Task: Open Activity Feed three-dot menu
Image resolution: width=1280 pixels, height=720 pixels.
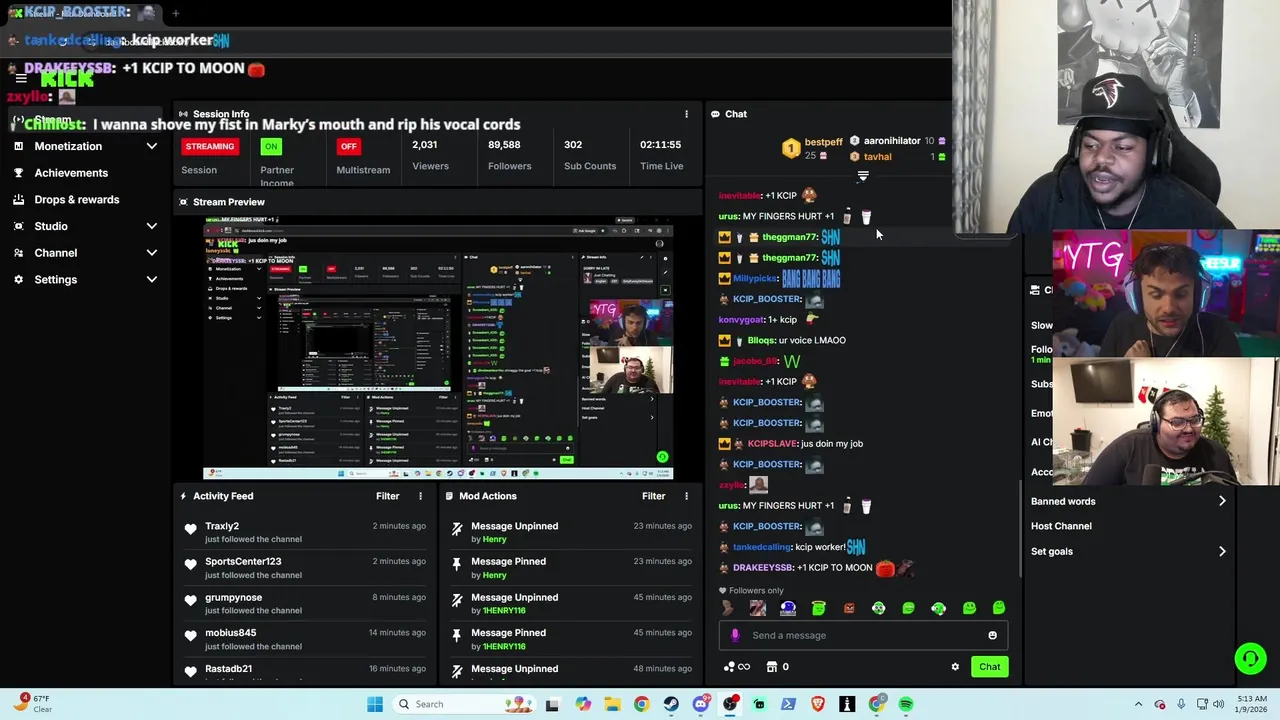Action: point(420,496)
